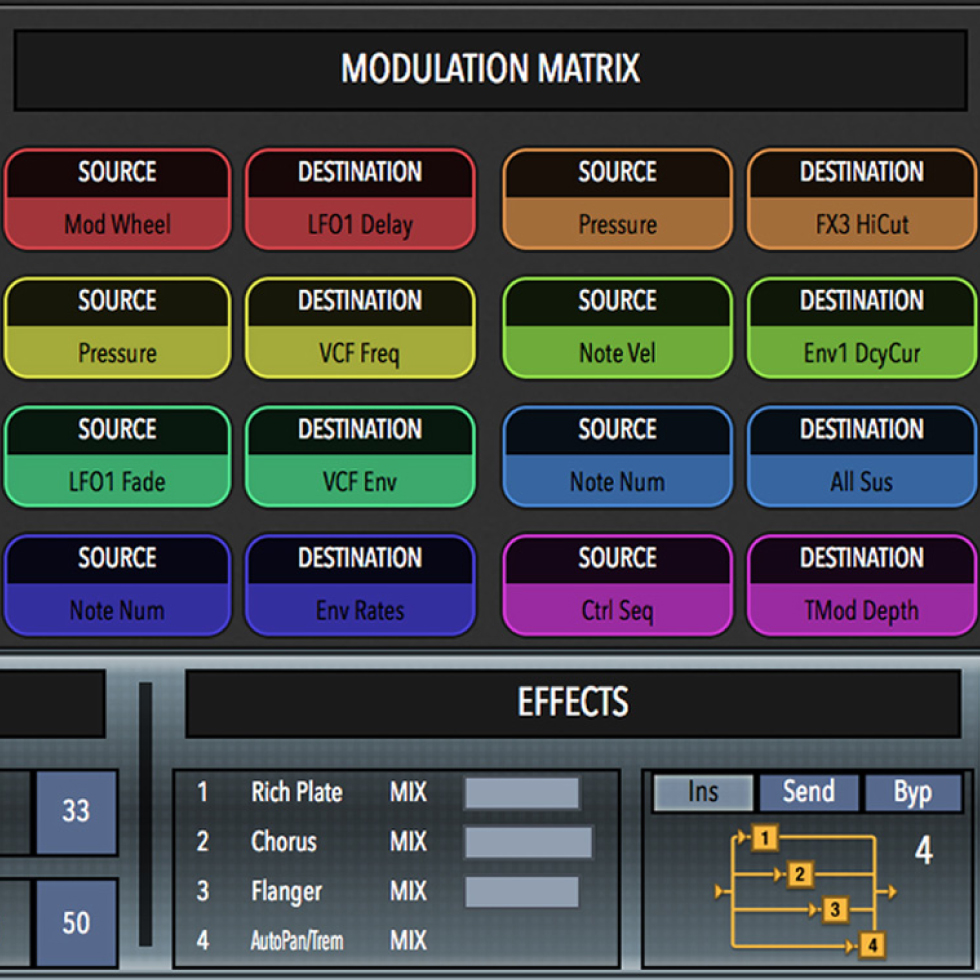Click the MIX label for Rich Plate

[408, 792]
